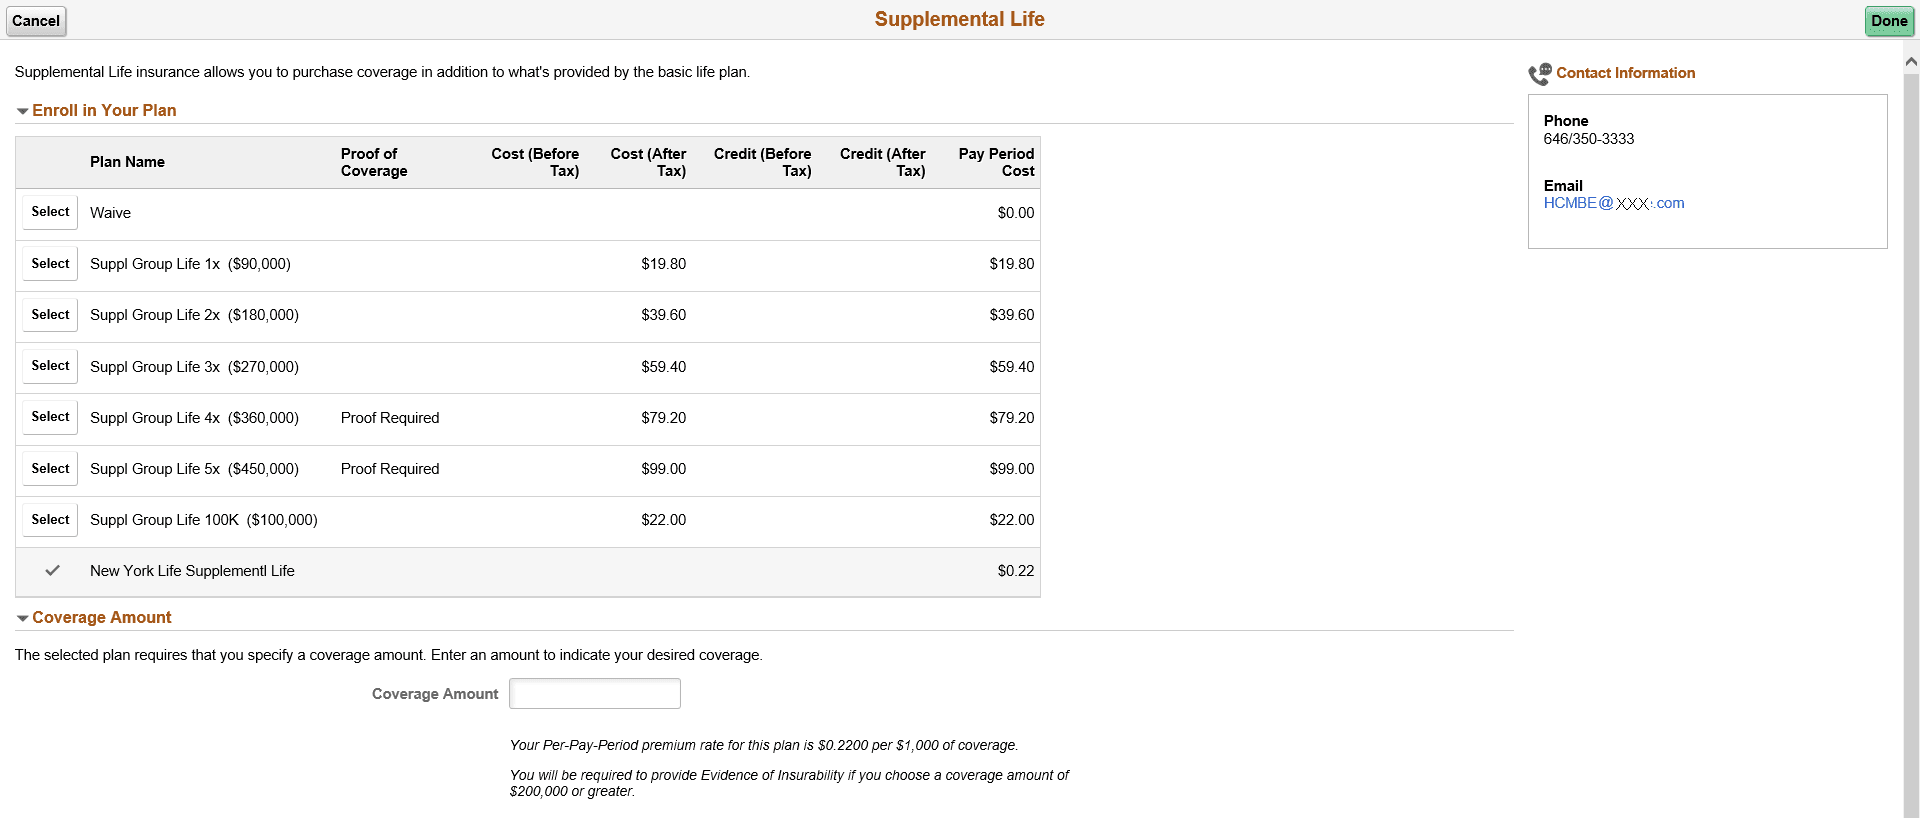
Task: Select Suppl Group Life 100K plan
Action: click(x=50, y=520)
